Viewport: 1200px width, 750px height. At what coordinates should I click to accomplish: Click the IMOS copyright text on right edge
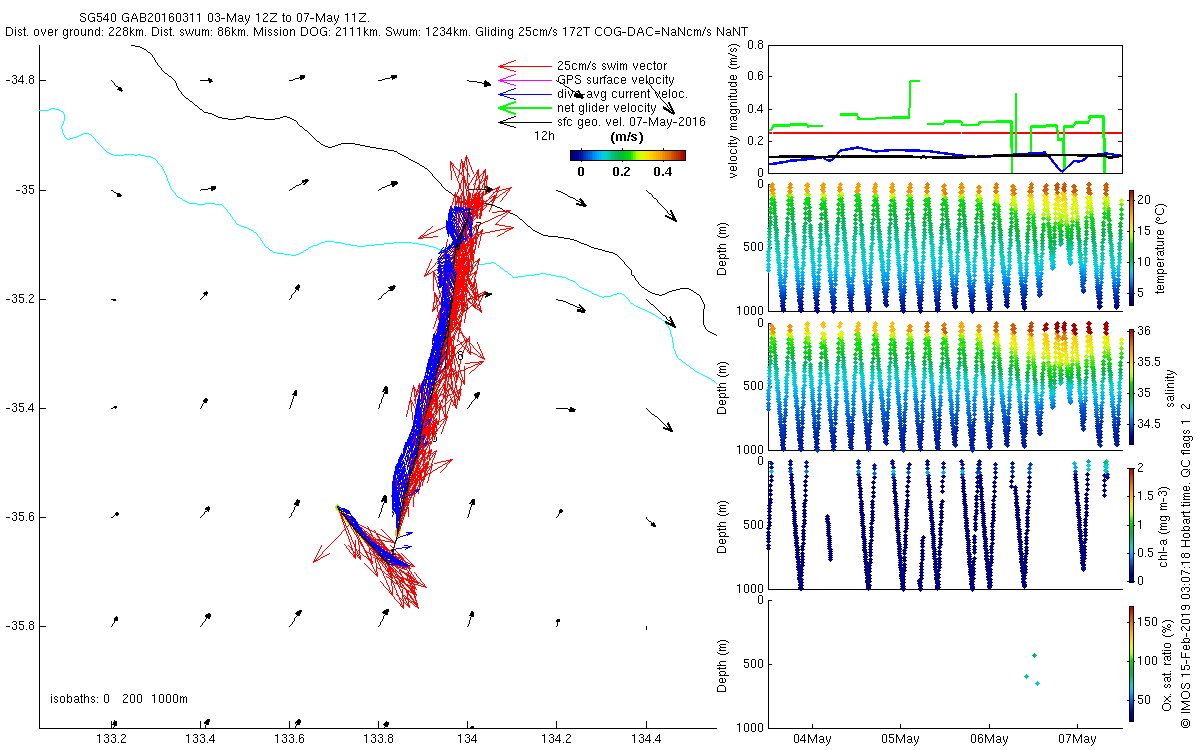coord(1185,563)
